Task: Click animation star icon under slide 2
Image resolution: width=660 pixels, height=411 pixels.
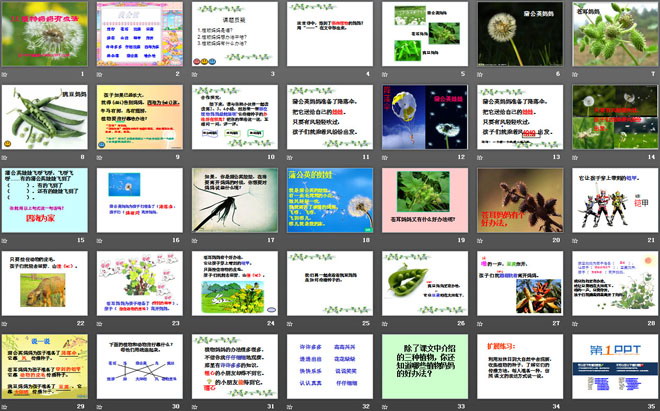Action: click(x=100, y=74)
